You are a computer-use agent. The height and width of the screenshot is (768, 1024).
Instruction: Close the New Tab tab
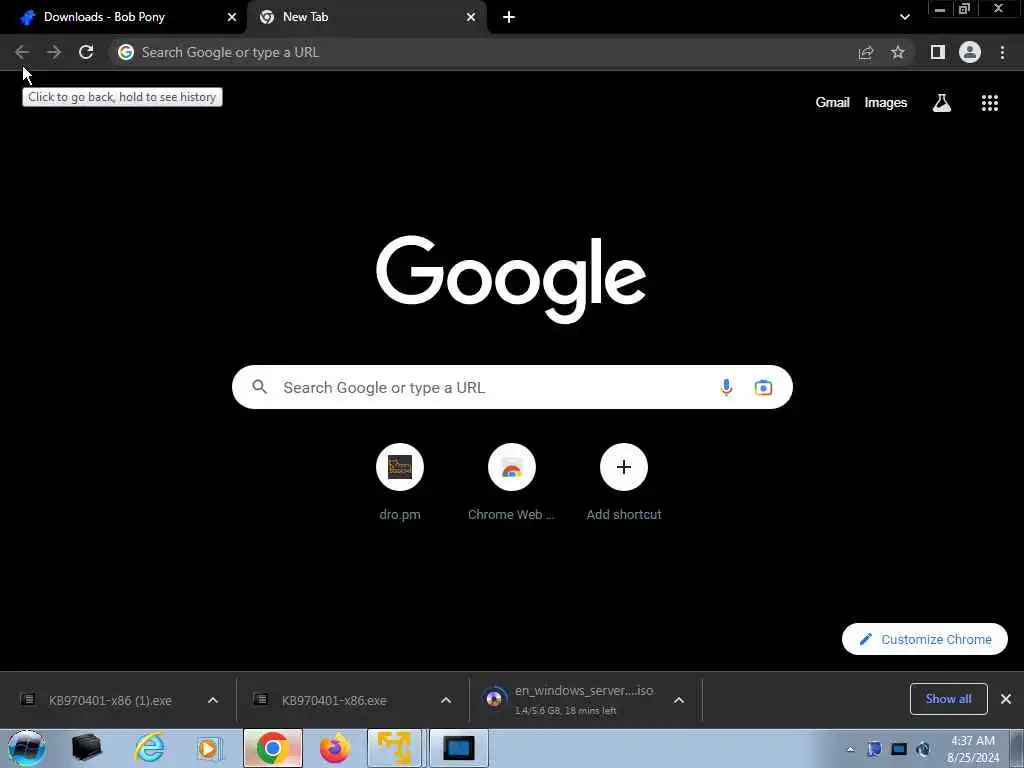(471, 18)
